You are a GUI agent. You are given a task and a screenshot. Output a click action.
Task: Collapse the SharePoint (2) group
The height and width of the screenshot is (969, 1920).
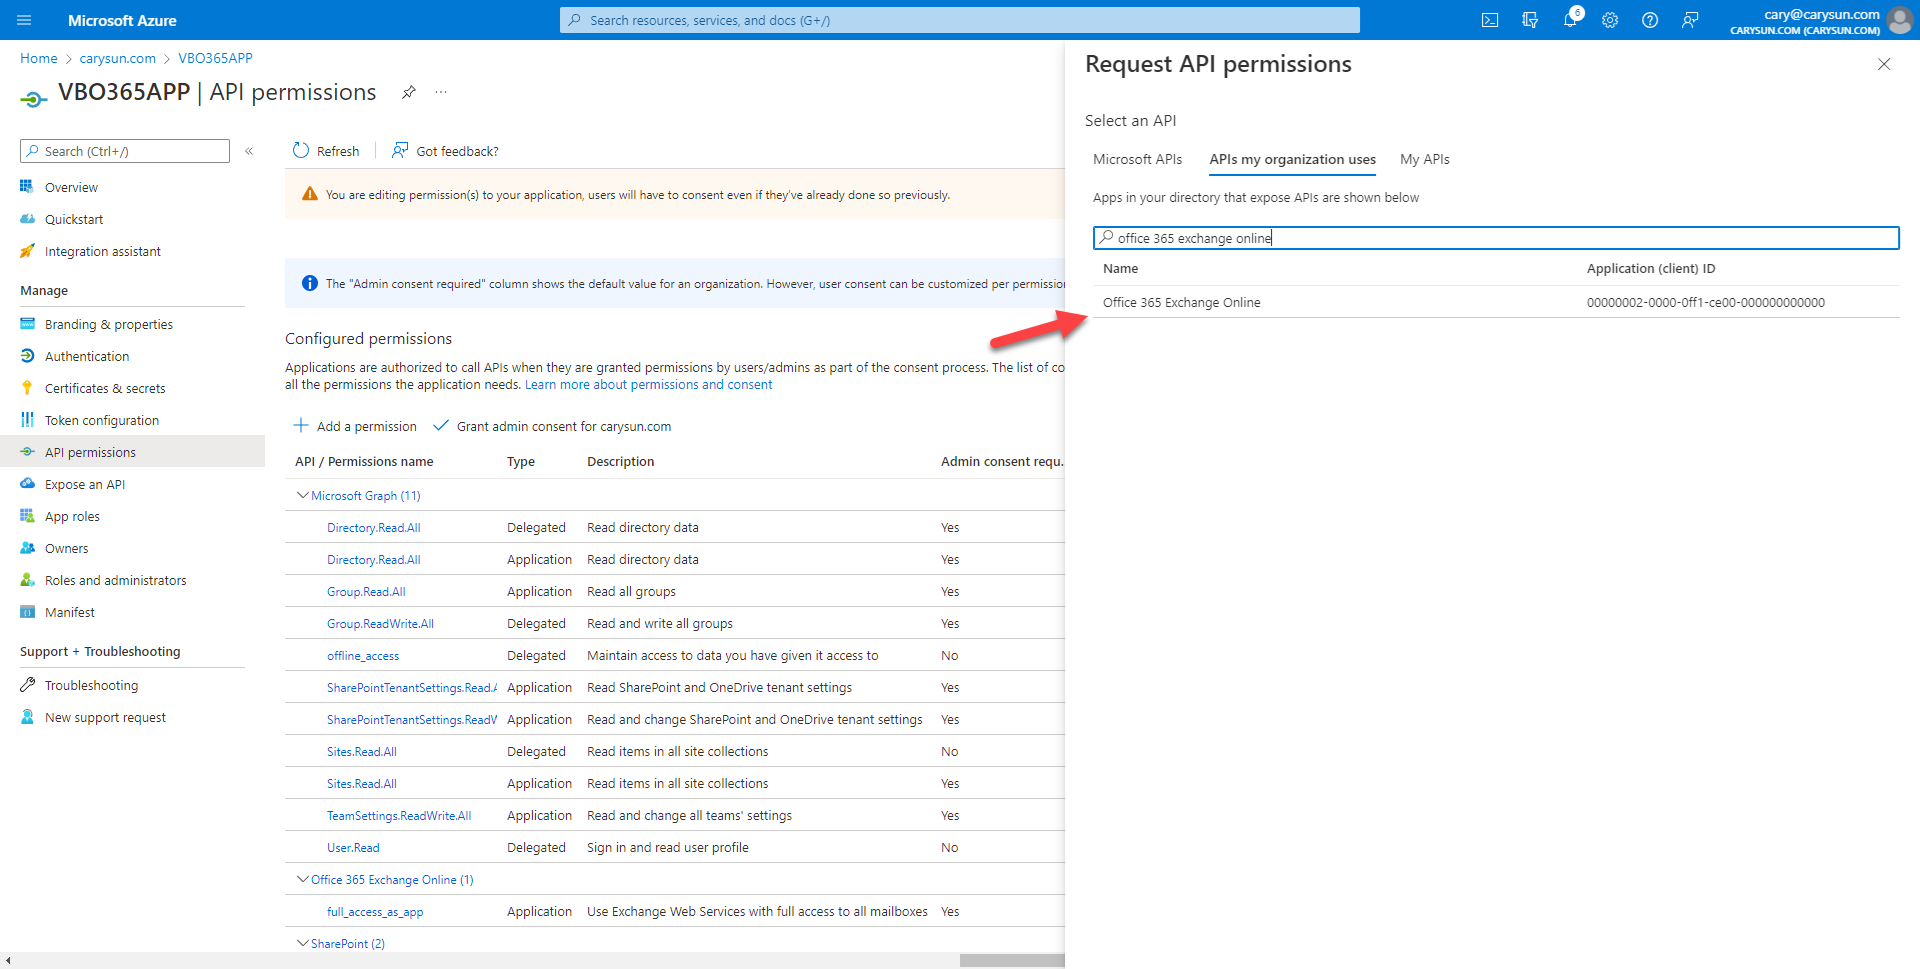pos(303,943)
